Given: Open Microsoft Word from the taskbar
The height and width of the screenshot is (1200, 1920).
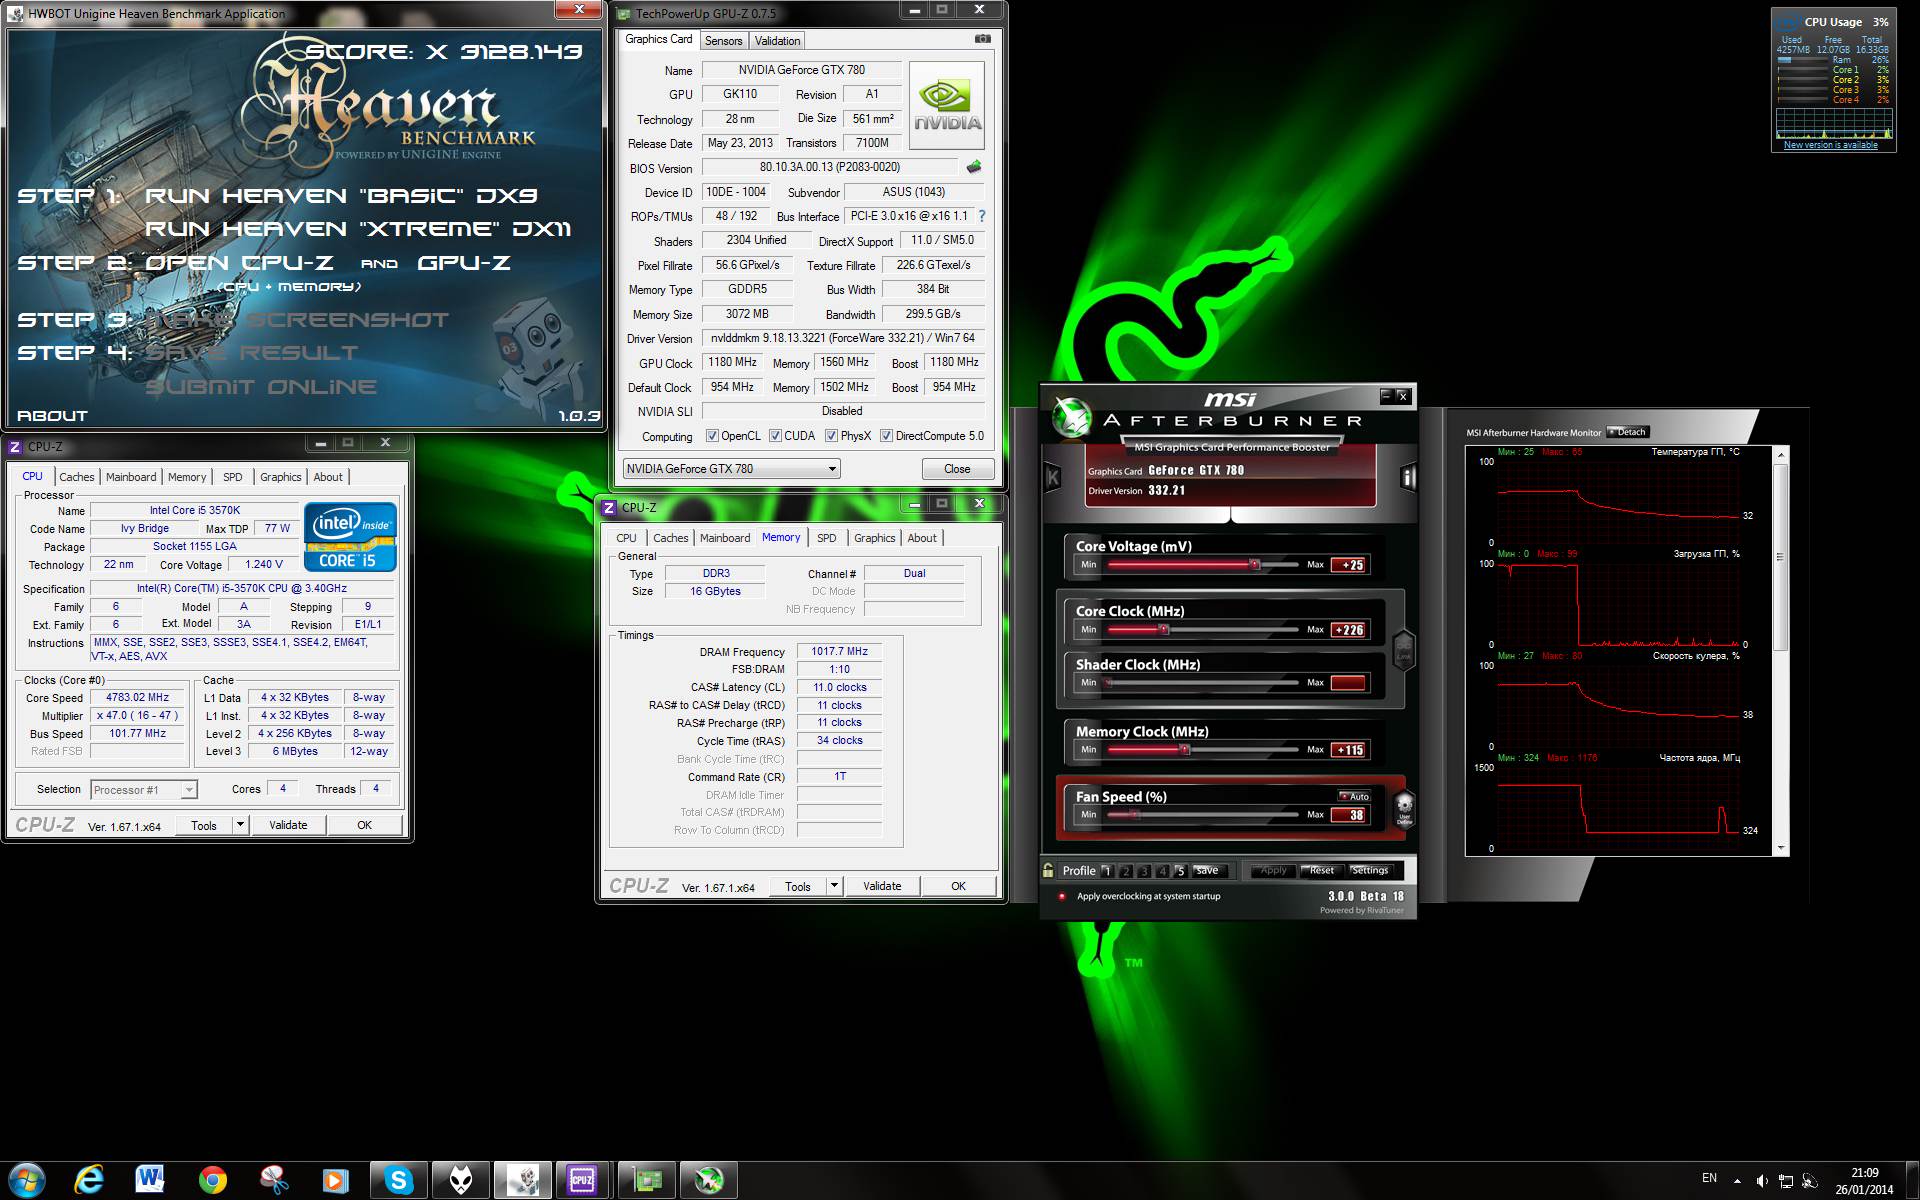Looking at the screenshot, I should 151,1180.
